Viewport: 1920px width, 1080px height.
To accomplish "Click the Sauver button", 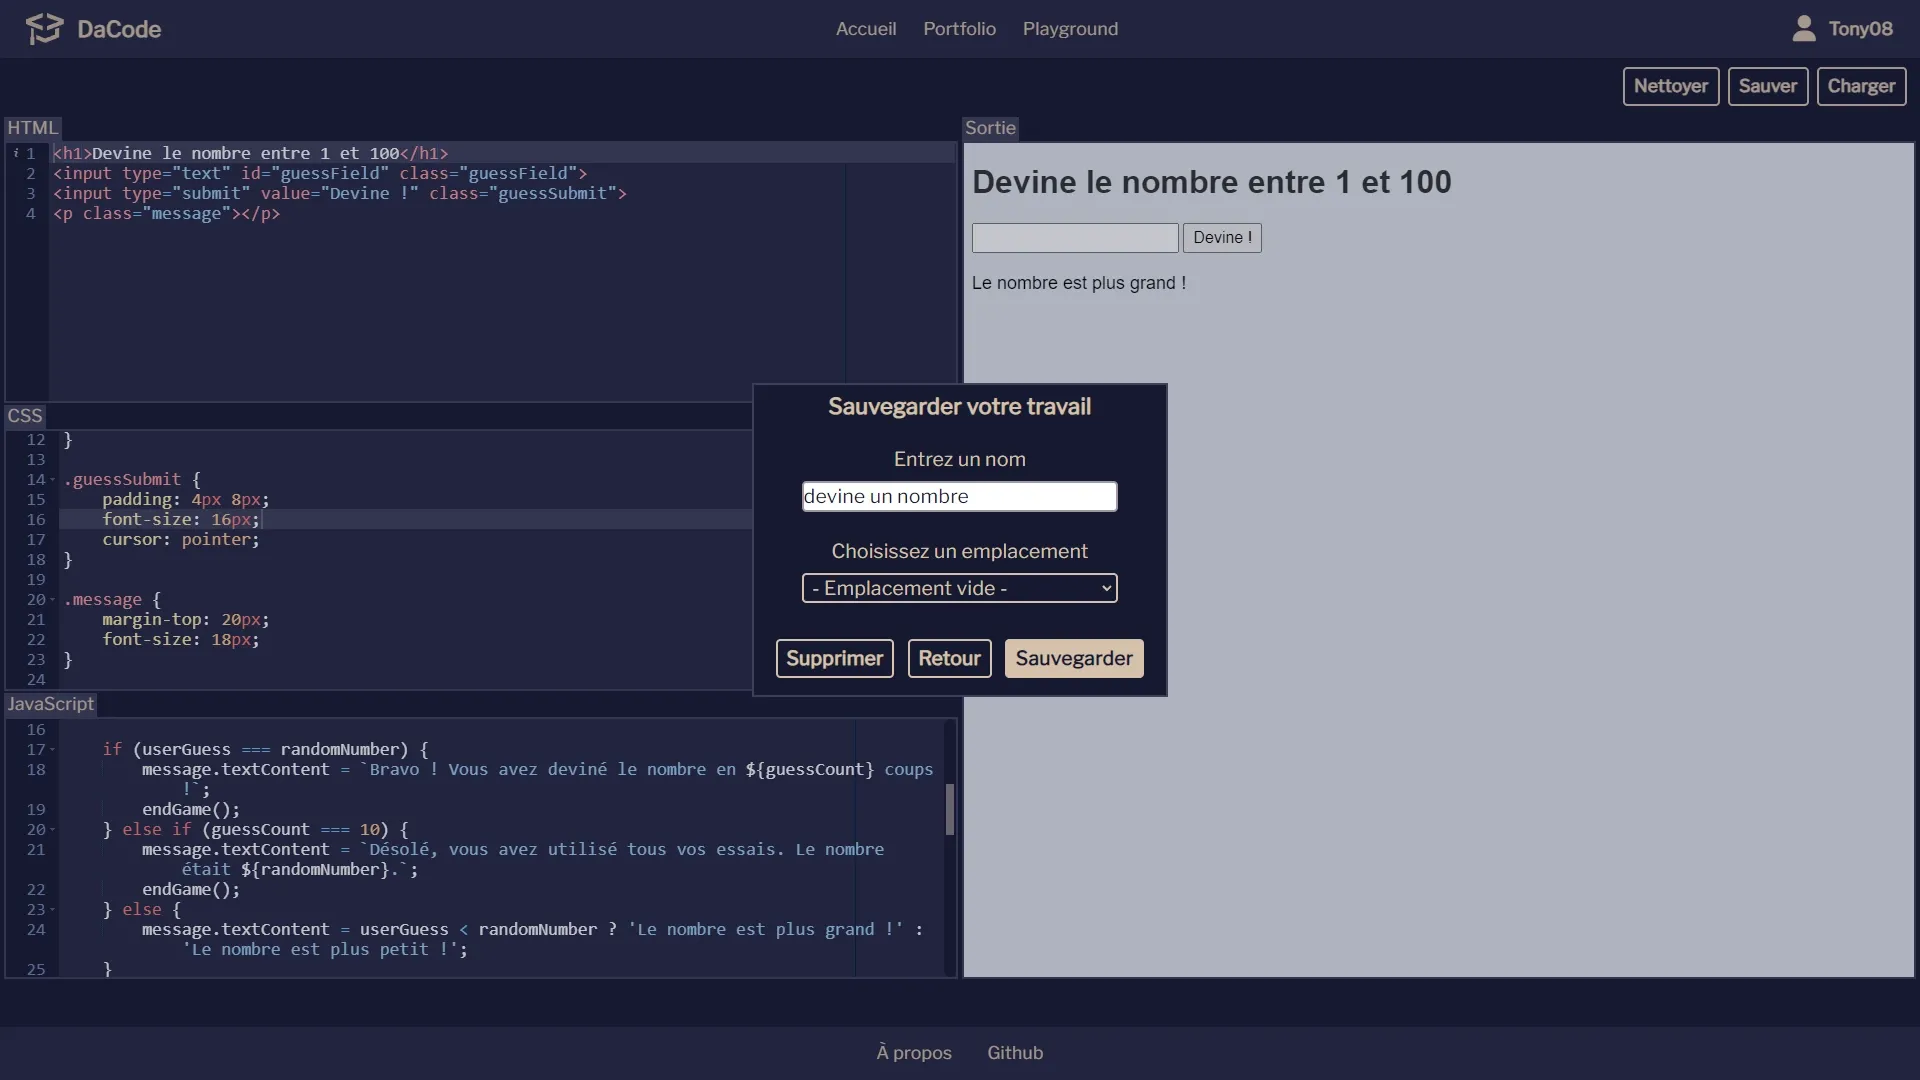I will pyautogui.click(x=1768, y=86).
